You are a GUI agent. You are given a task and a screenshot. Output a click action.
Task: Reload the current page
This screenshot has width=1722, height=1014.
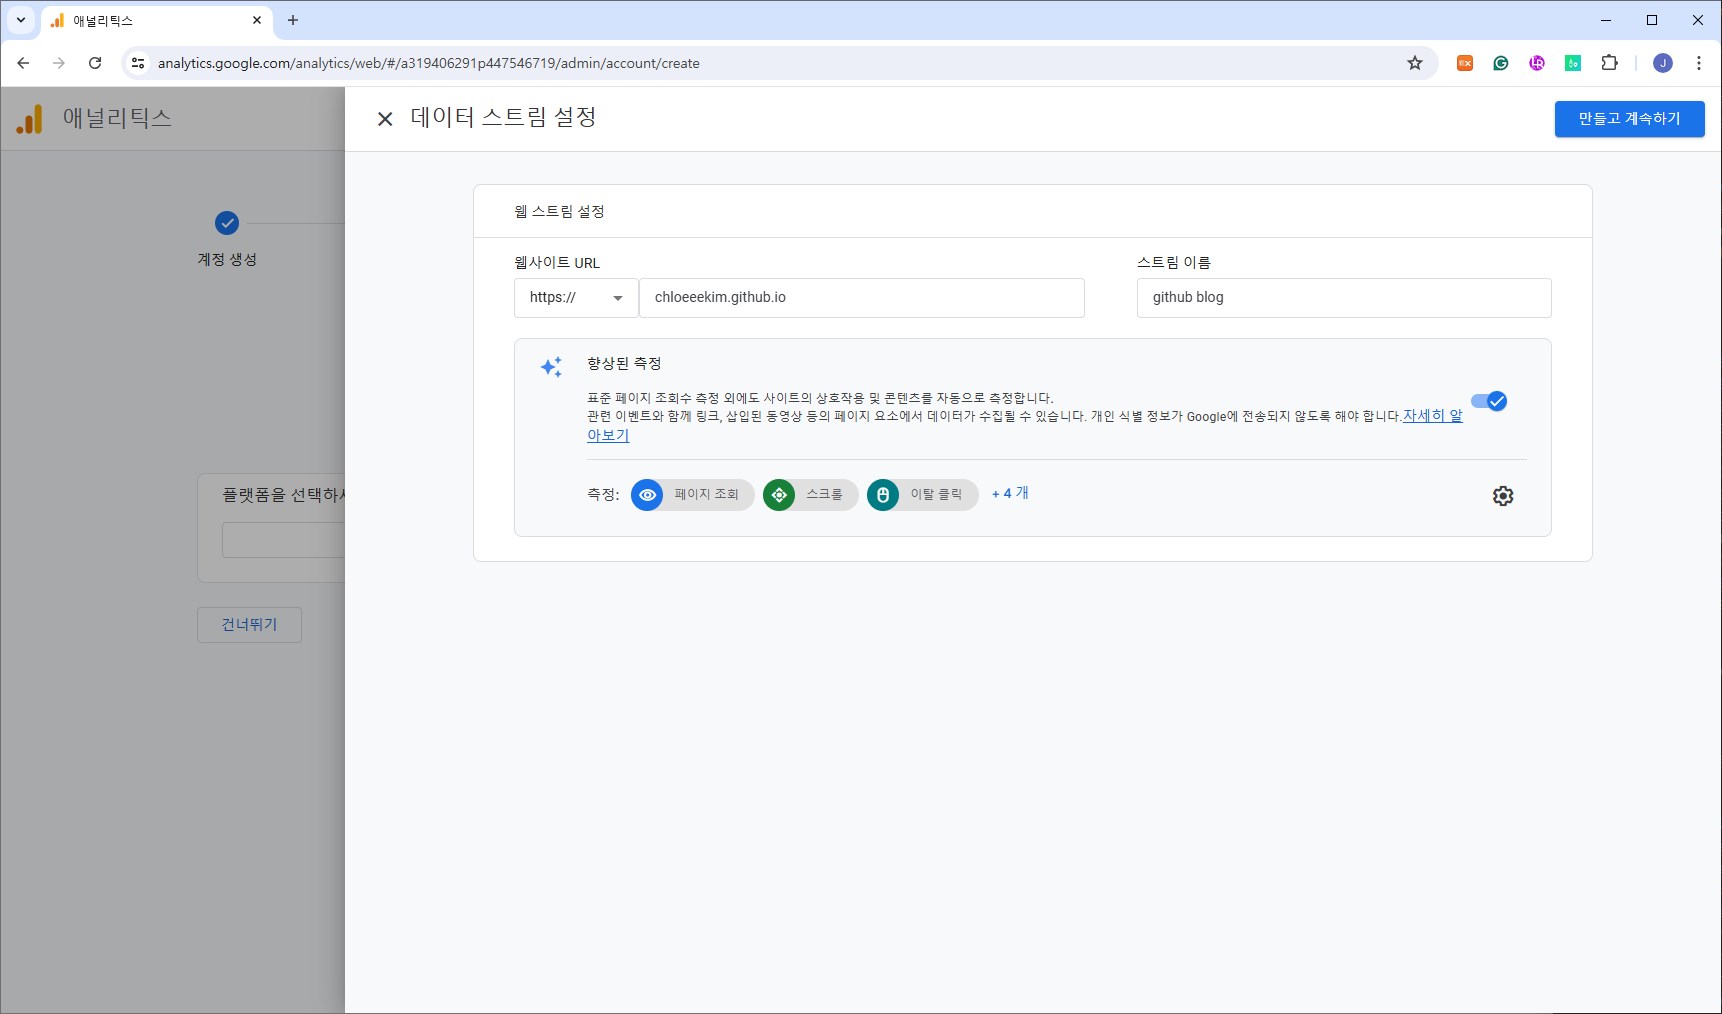(95, 63)
